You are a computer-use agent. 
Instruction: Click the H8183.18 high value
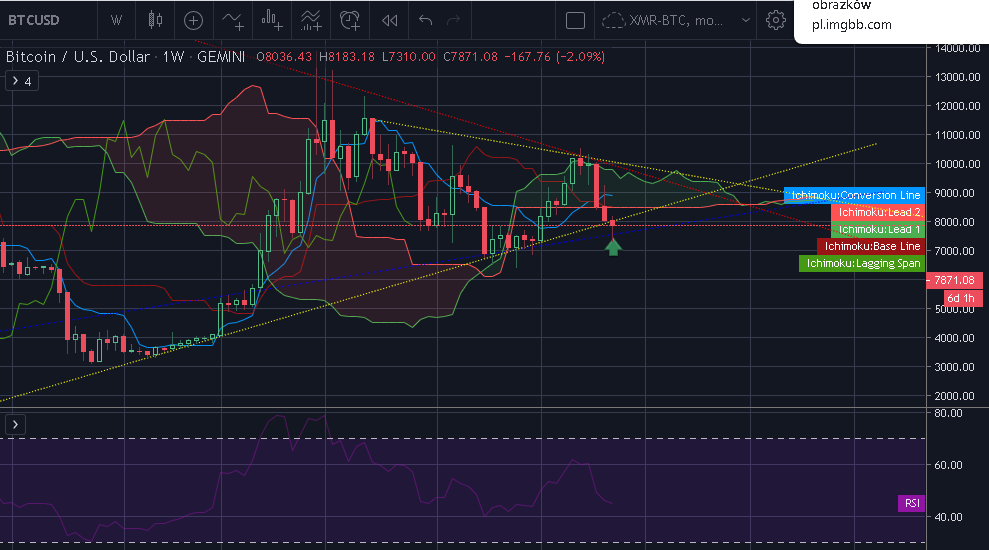[x=346, y=57]
